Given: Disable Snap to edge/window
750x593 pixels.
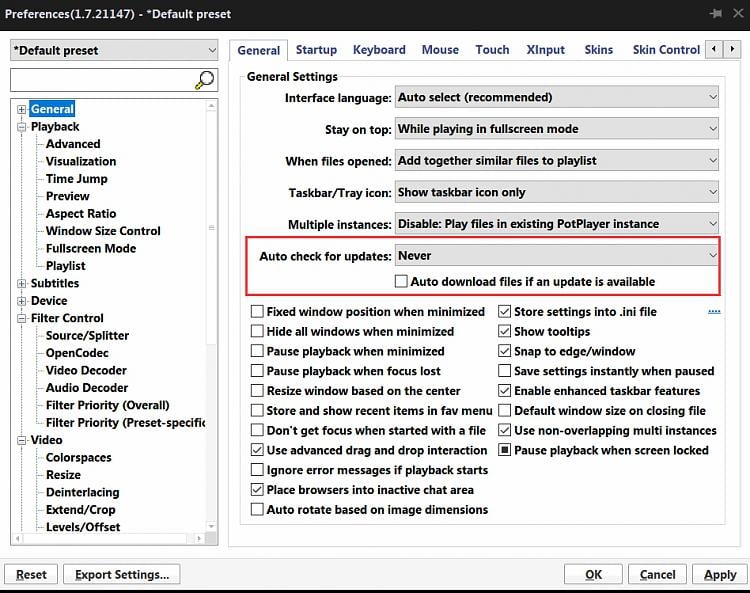Looking at the screenshot, I should pyautogui.click(x=505, y=351).
